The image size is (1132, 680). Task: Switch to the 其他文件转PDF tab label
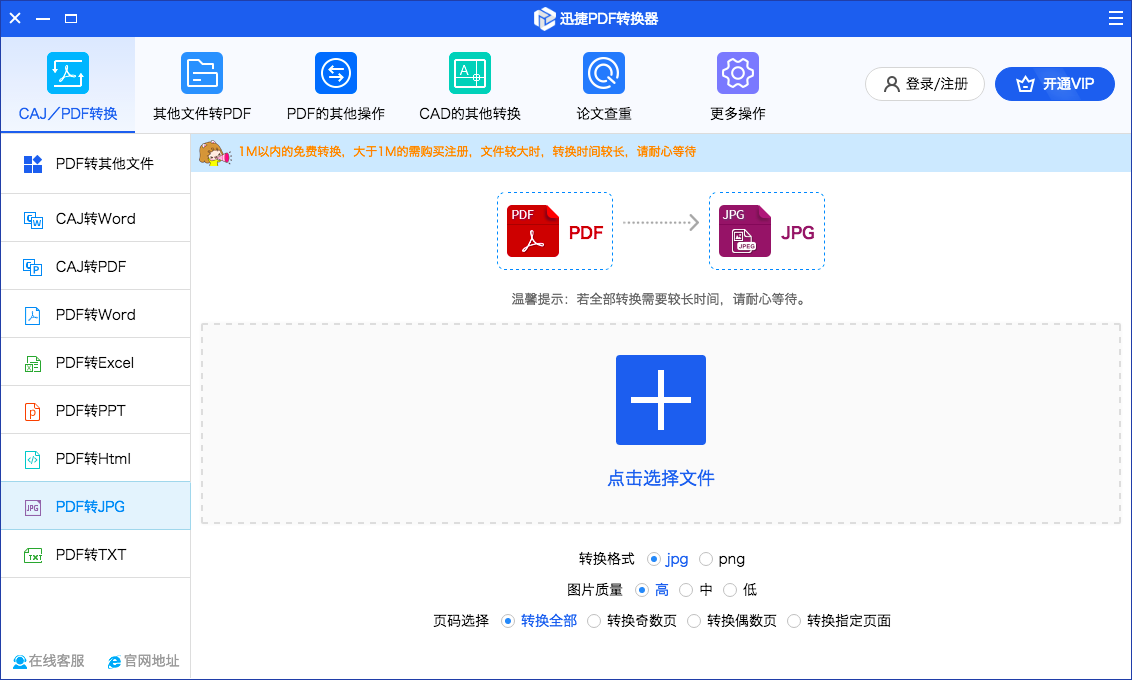[202, 114]
